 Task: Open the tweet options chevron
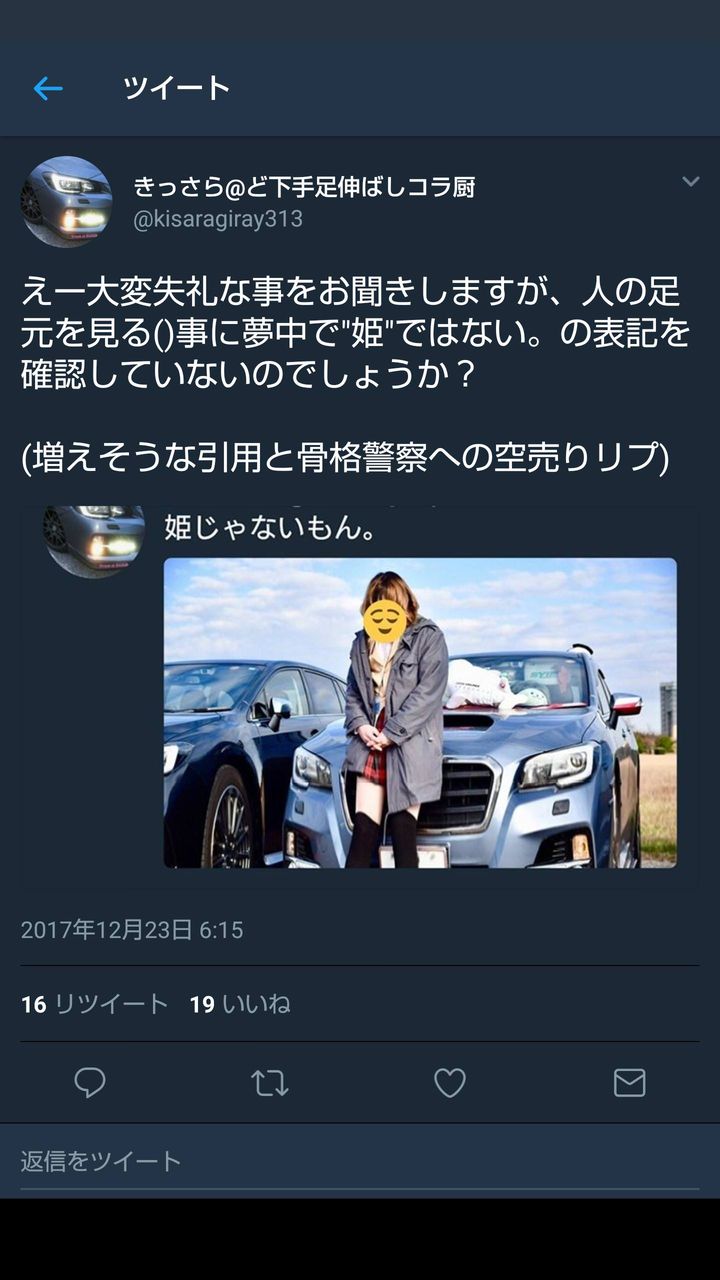coord(690,181)
